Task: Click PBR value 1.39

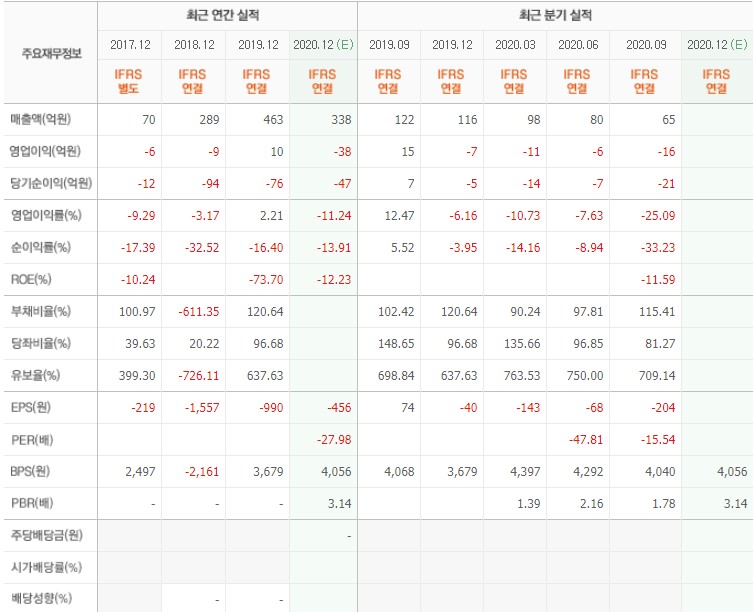Action: click(529, 504)
